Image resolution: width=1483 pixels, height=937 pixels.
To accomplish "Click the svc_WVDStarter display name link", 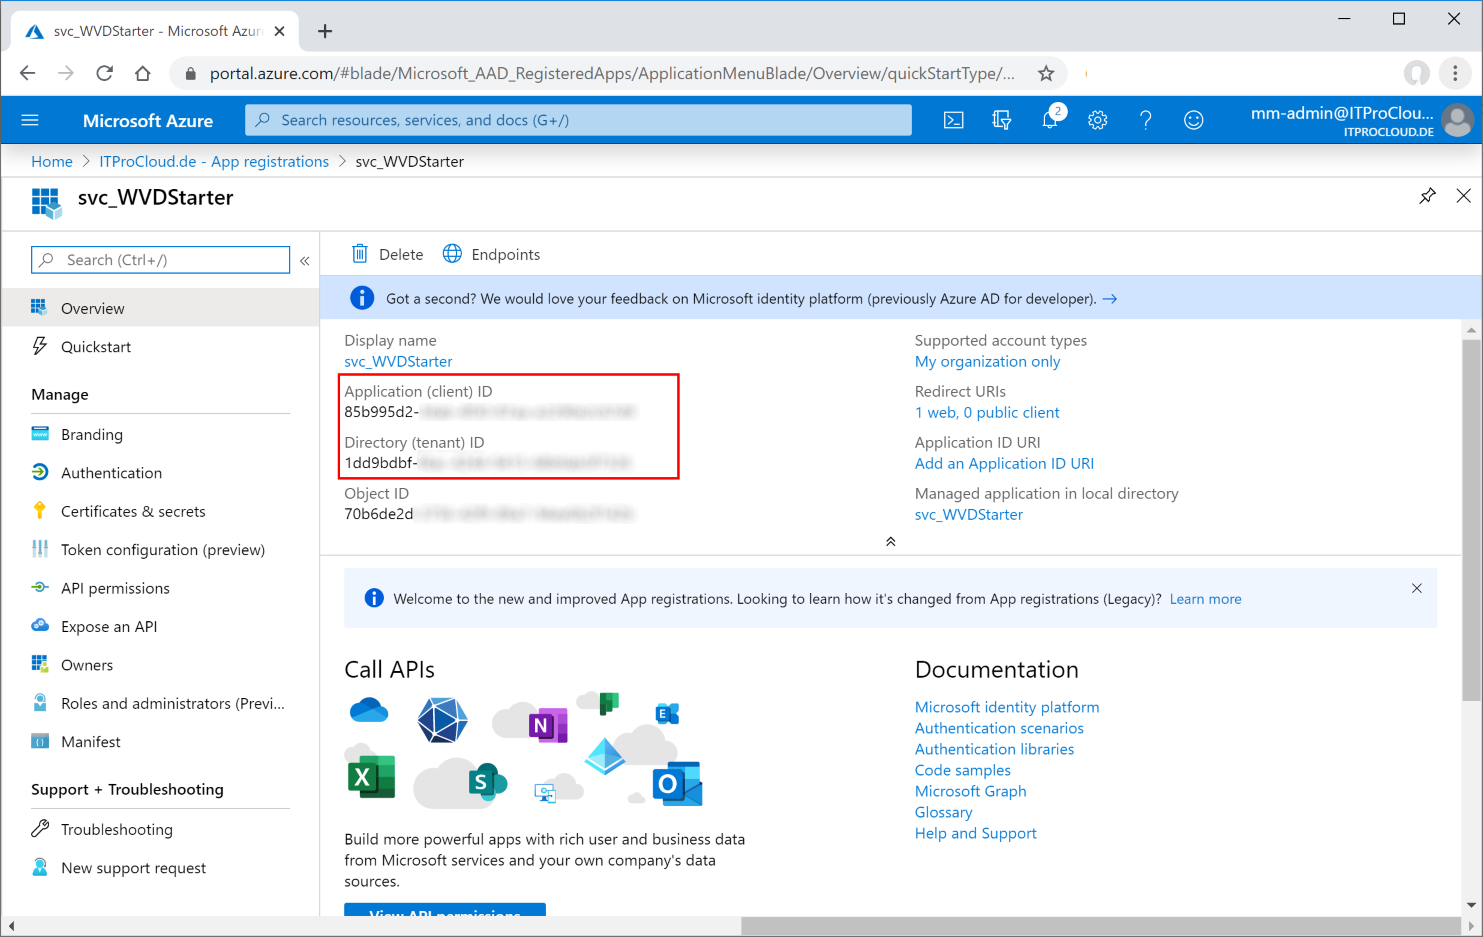I will click(398, 362).
